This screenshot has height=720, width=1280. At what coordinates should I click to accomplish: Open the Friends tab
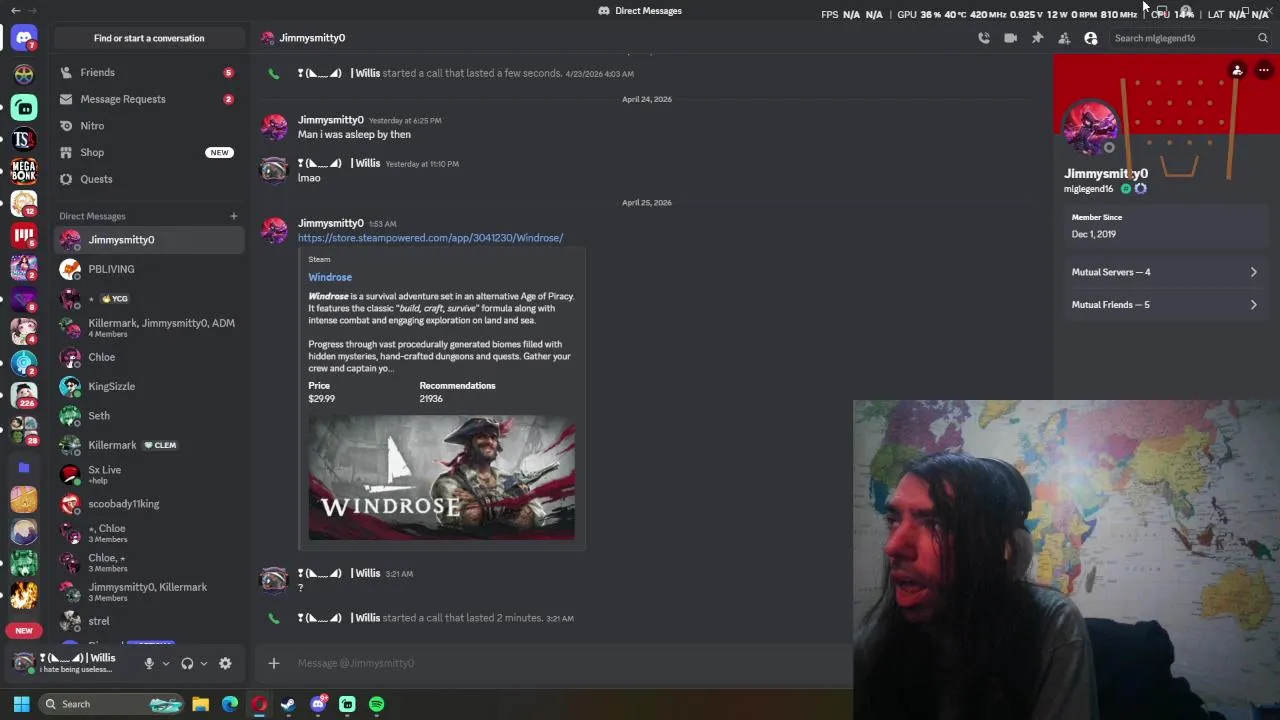[149, 72]
